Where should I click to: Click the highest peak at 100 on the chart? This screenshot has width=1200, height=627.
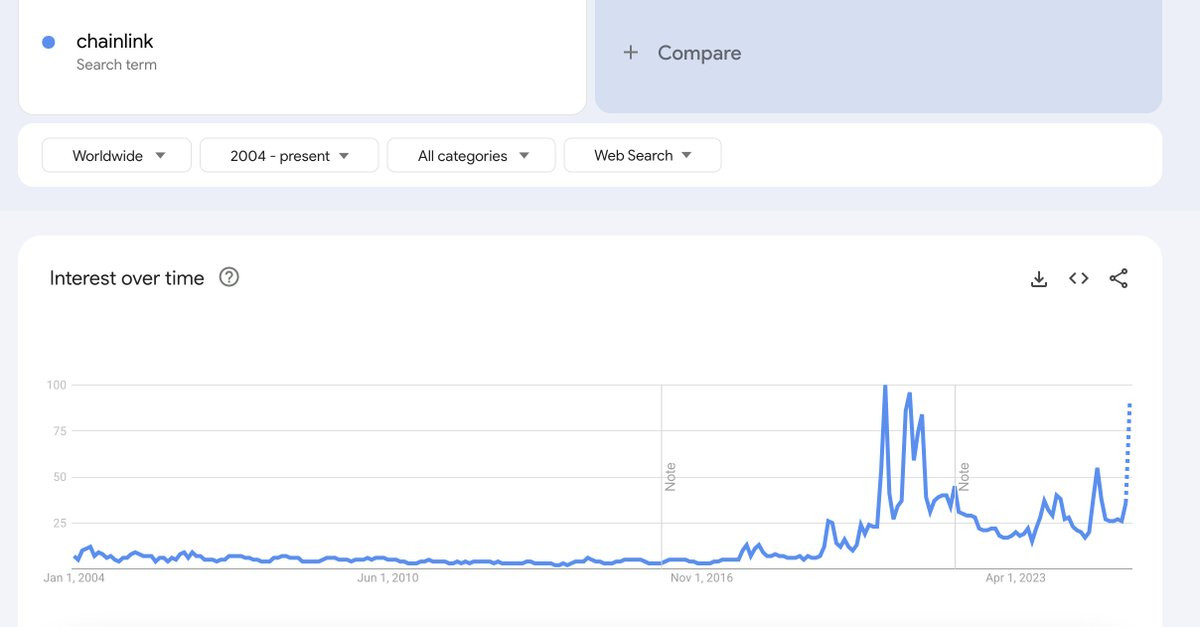[x=885, y=386]
